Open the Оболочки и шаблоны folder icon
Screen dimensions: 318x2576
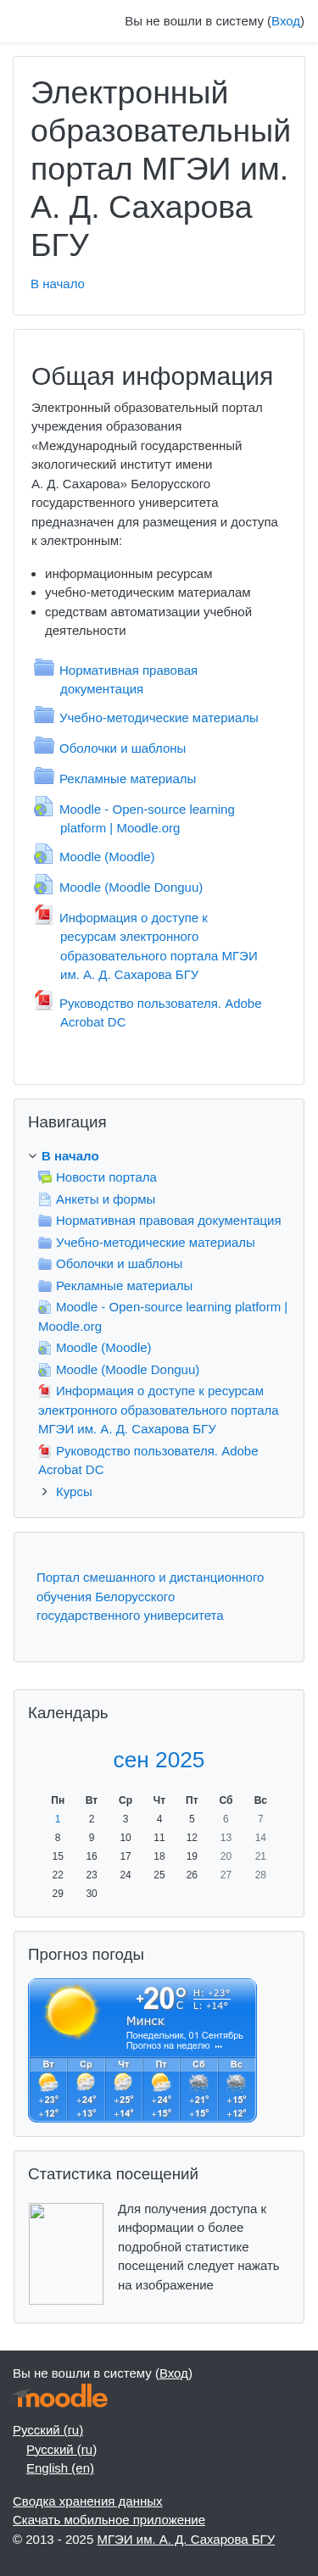pyautogui.click(x=44, y=745)
